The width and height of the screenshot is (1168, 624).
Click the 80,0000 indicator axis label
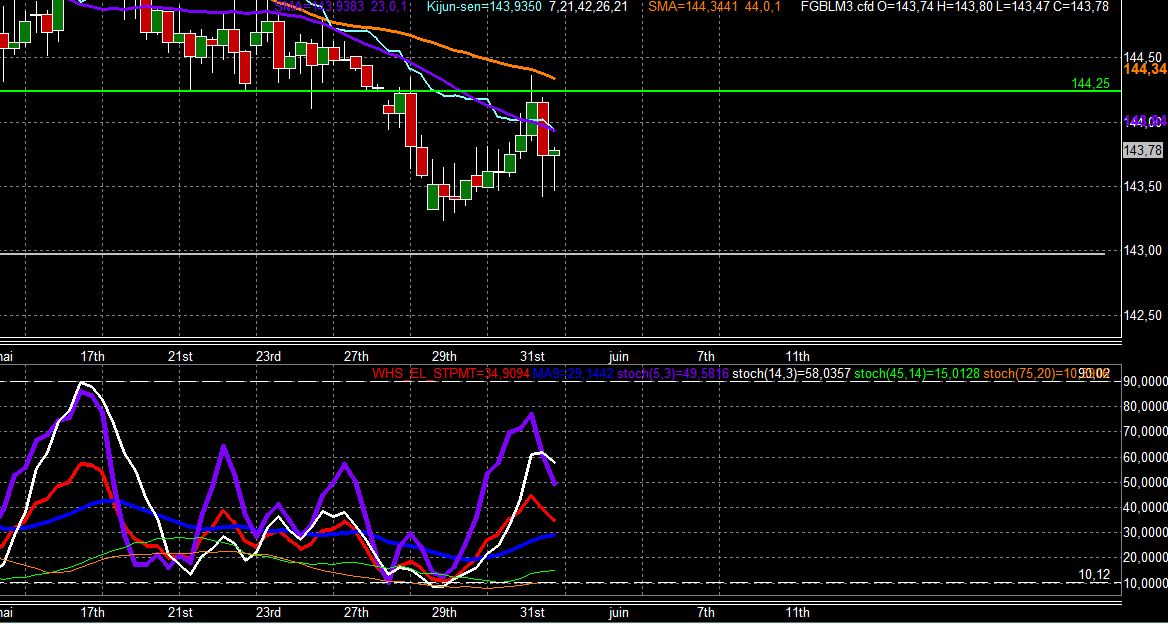1146,407
